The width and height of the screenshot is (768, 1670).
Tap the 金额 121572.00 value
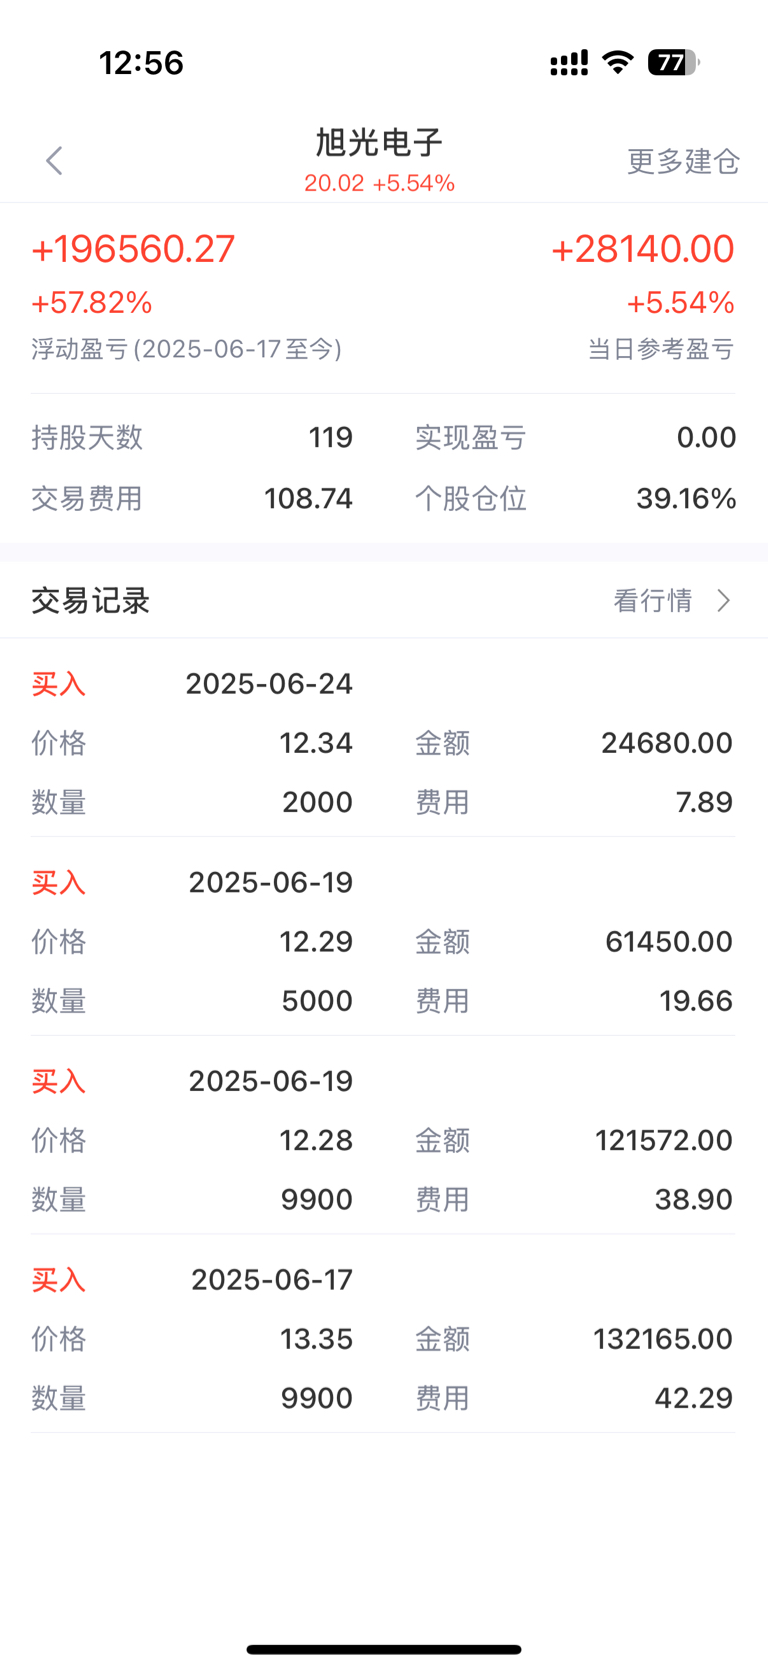point(664,1140)
